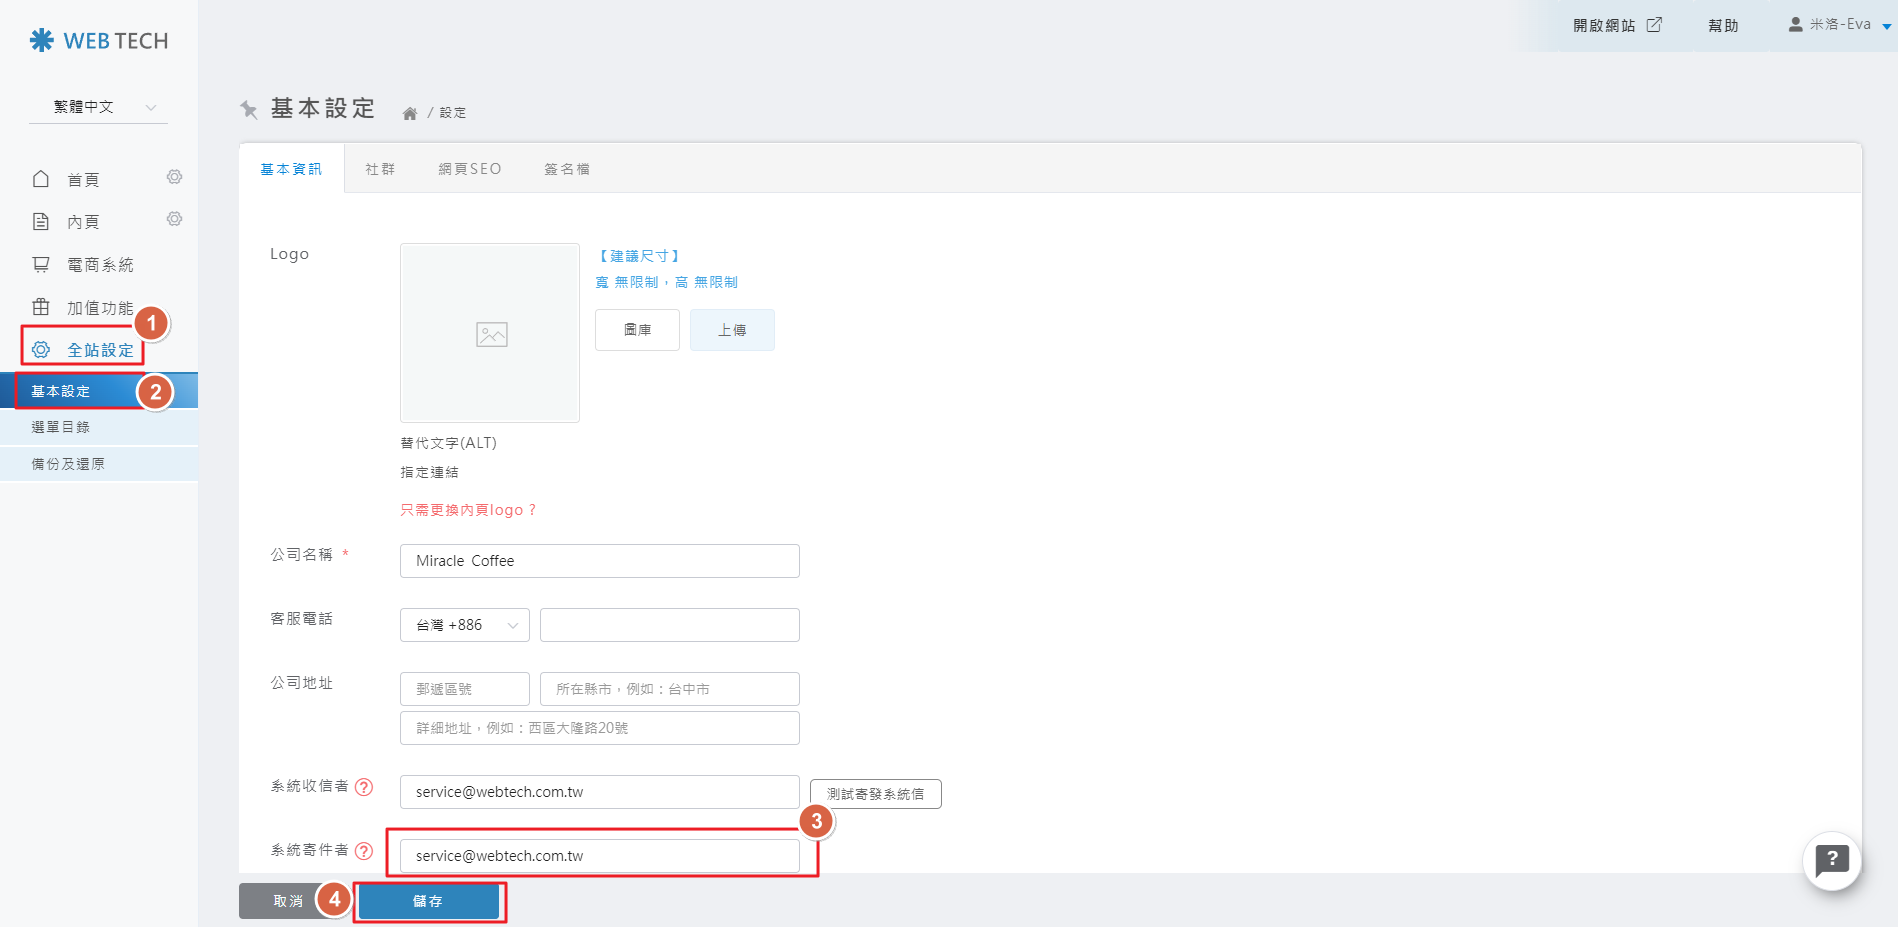Screen dimensions: 1898x927
Task: Click the 只需更換內頁logo link
Action: (468, 510)
